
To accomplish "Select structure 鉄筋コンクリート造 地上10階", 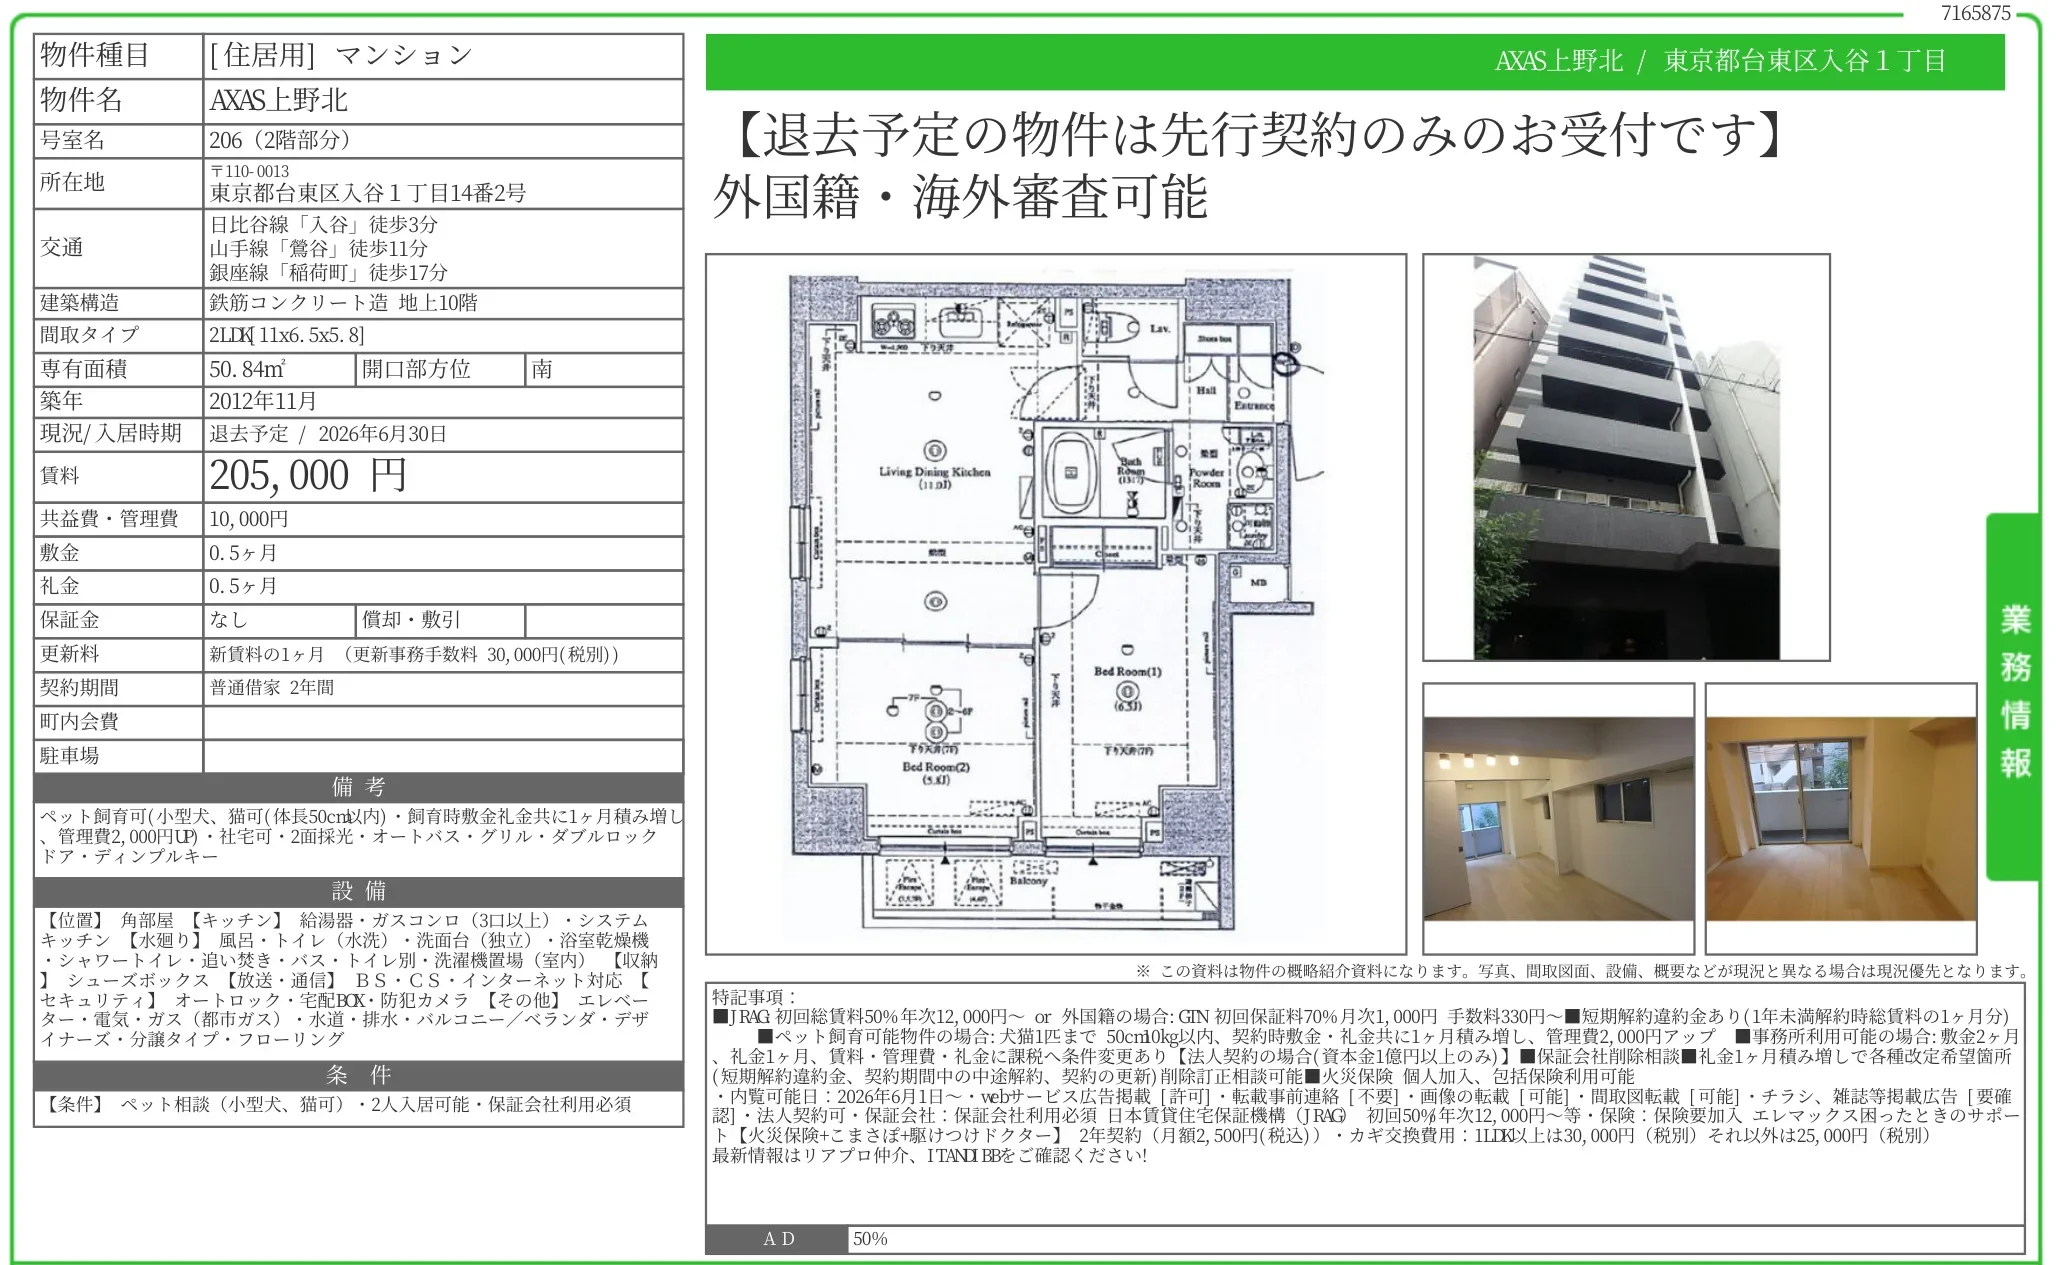I will coord(343,303).
